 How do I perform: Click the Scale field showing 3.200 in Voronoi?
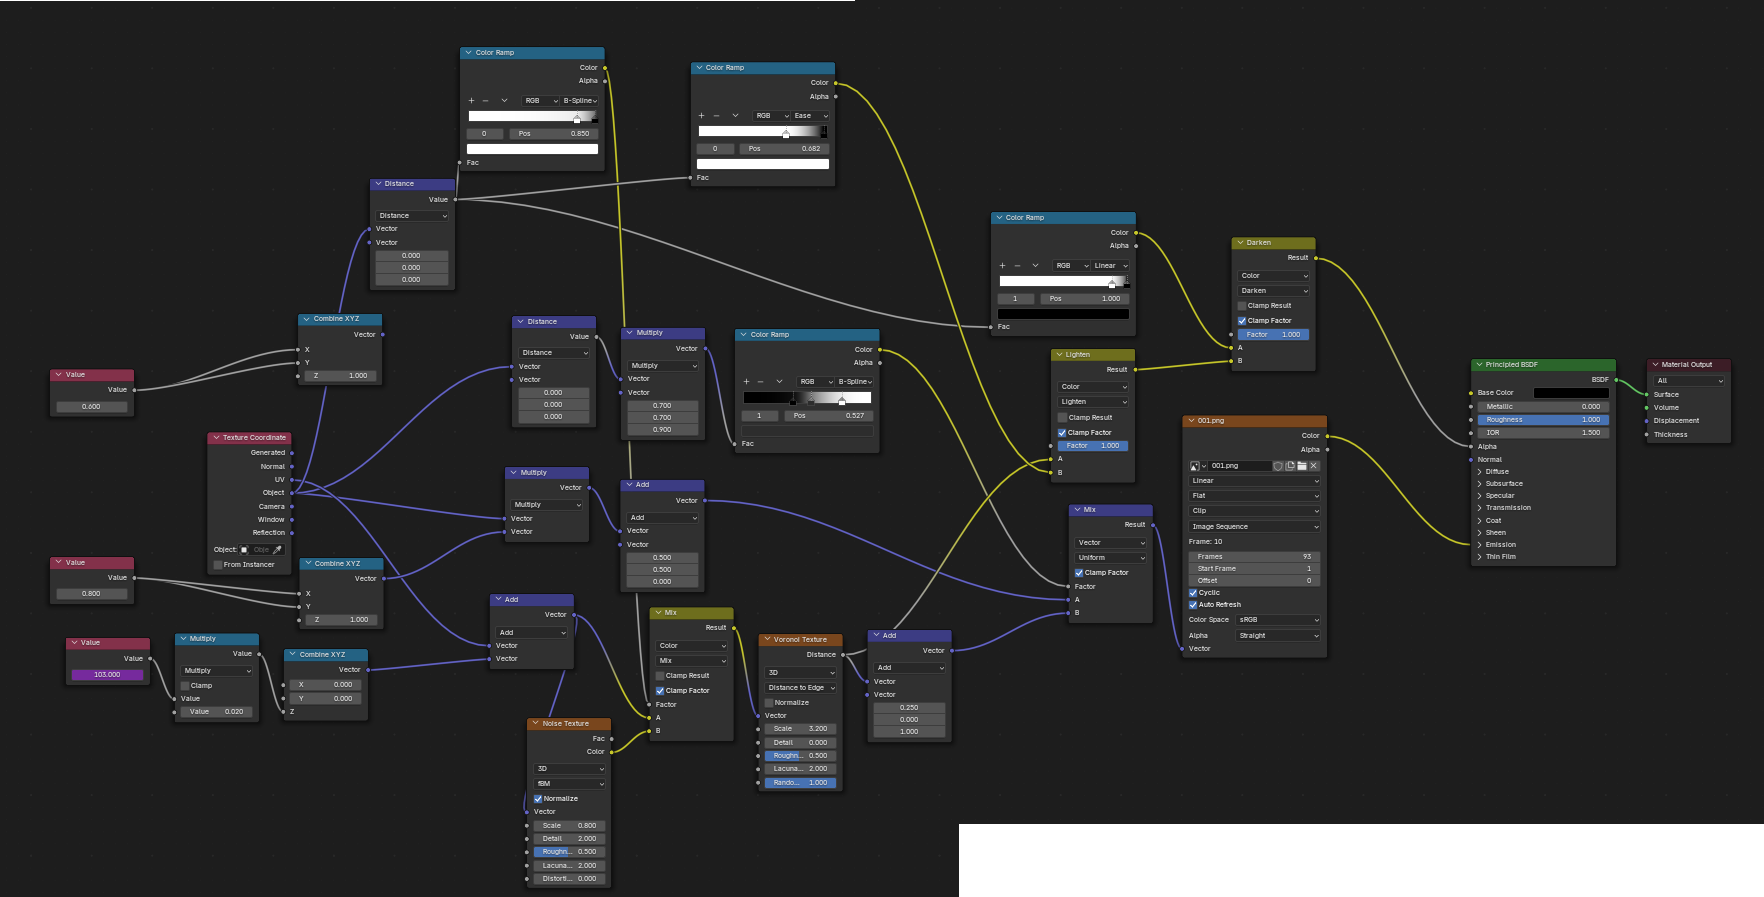tap(801, 729)
